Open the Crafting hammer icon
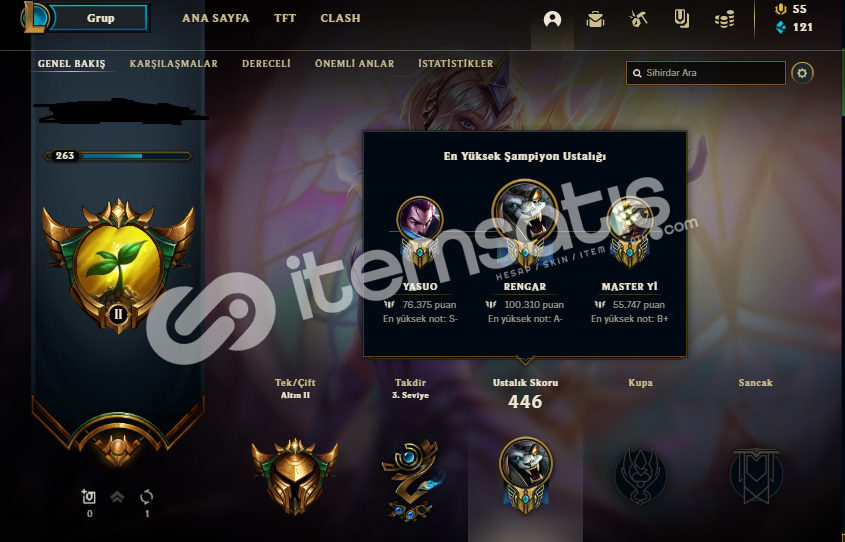The height and width of the screenshot is (542, 845). coord(638,19)
